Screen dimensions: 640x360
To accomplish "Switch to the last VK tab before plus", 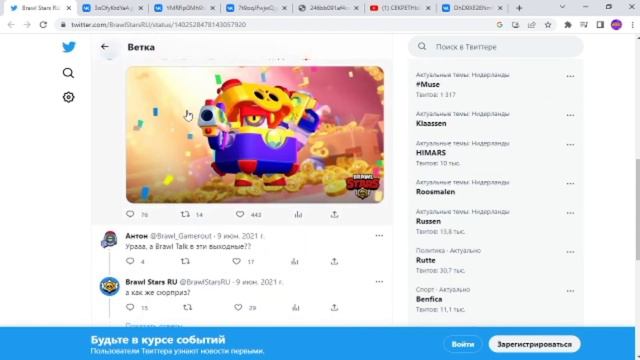I will [473, 8].
